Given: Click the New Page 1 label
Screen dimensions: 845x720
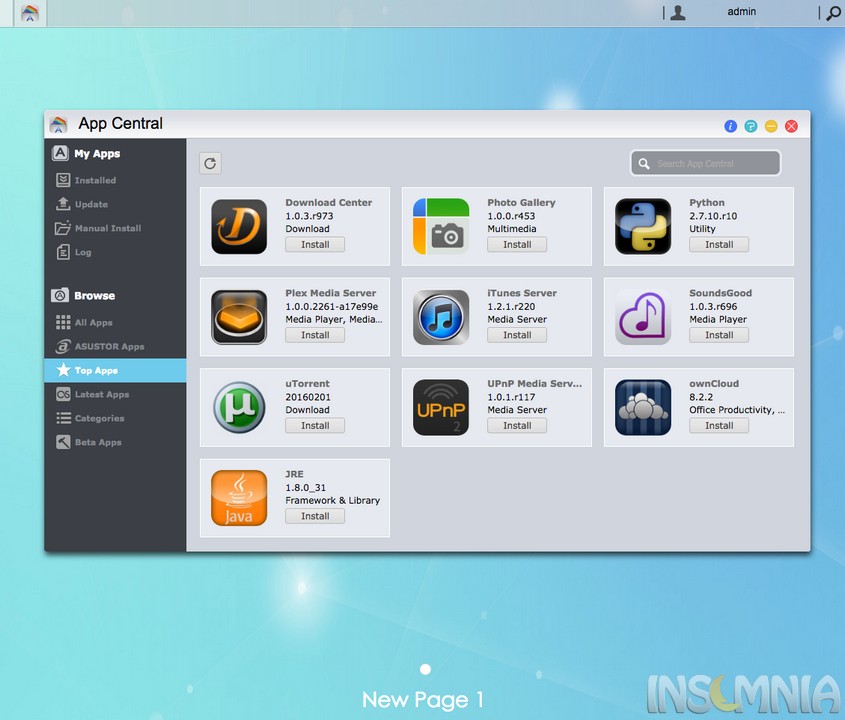Looking at the screenshot, I should (x=423, y=700).
